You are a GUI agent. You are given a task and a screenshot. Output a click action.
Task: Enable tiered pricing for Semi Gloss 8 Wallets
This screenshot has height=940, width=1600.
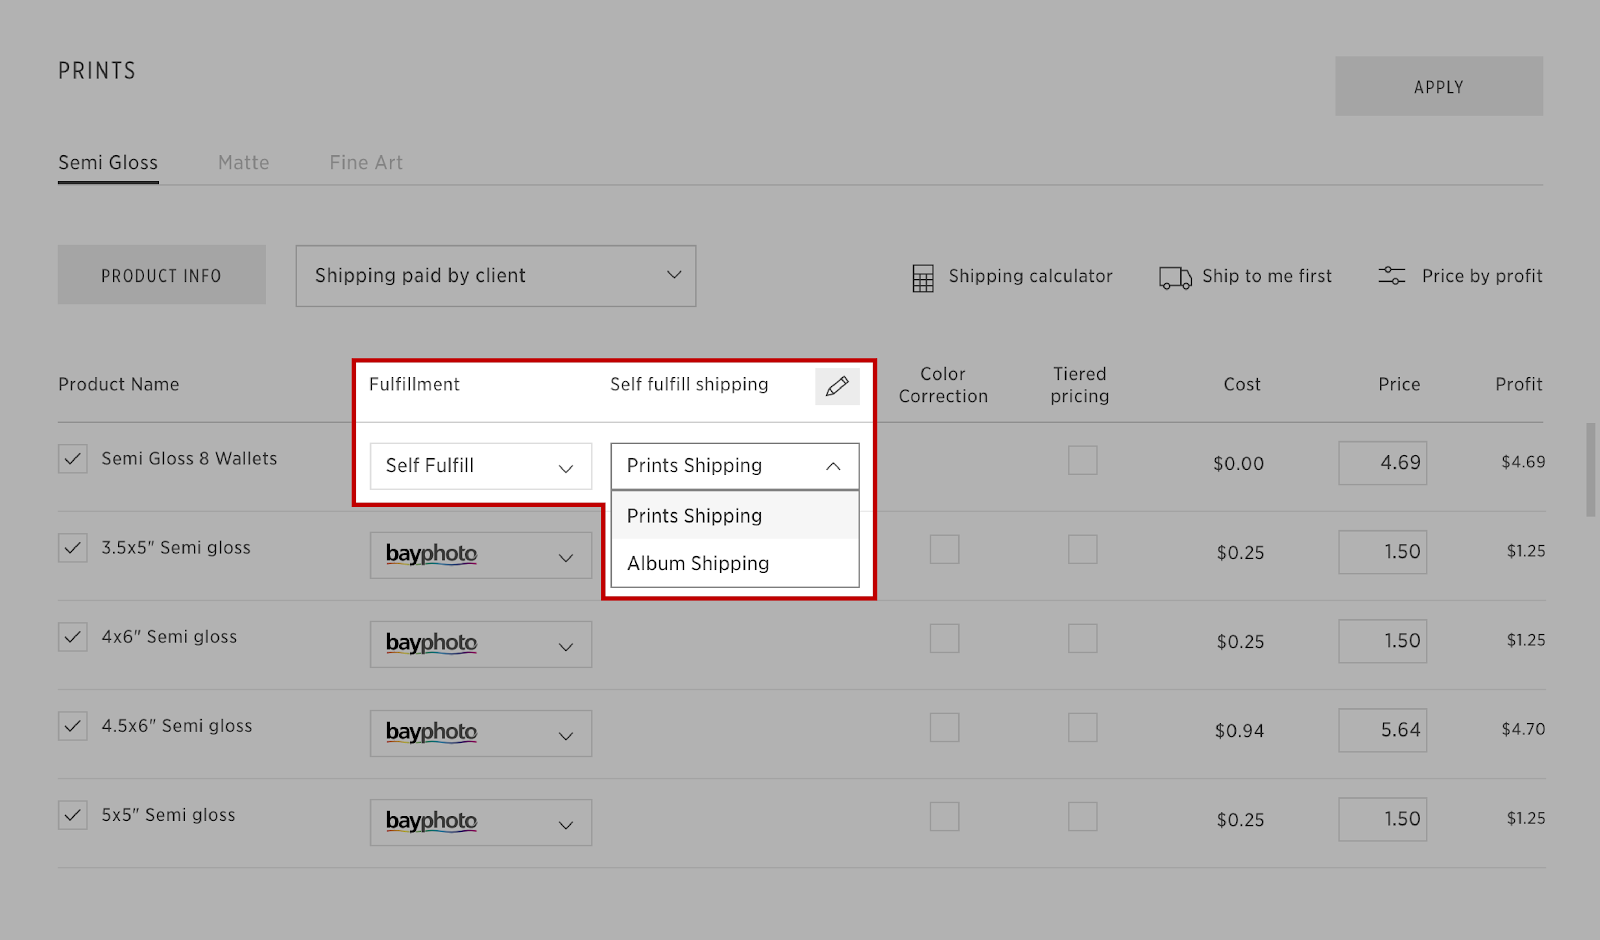(x=1083, y=460)
